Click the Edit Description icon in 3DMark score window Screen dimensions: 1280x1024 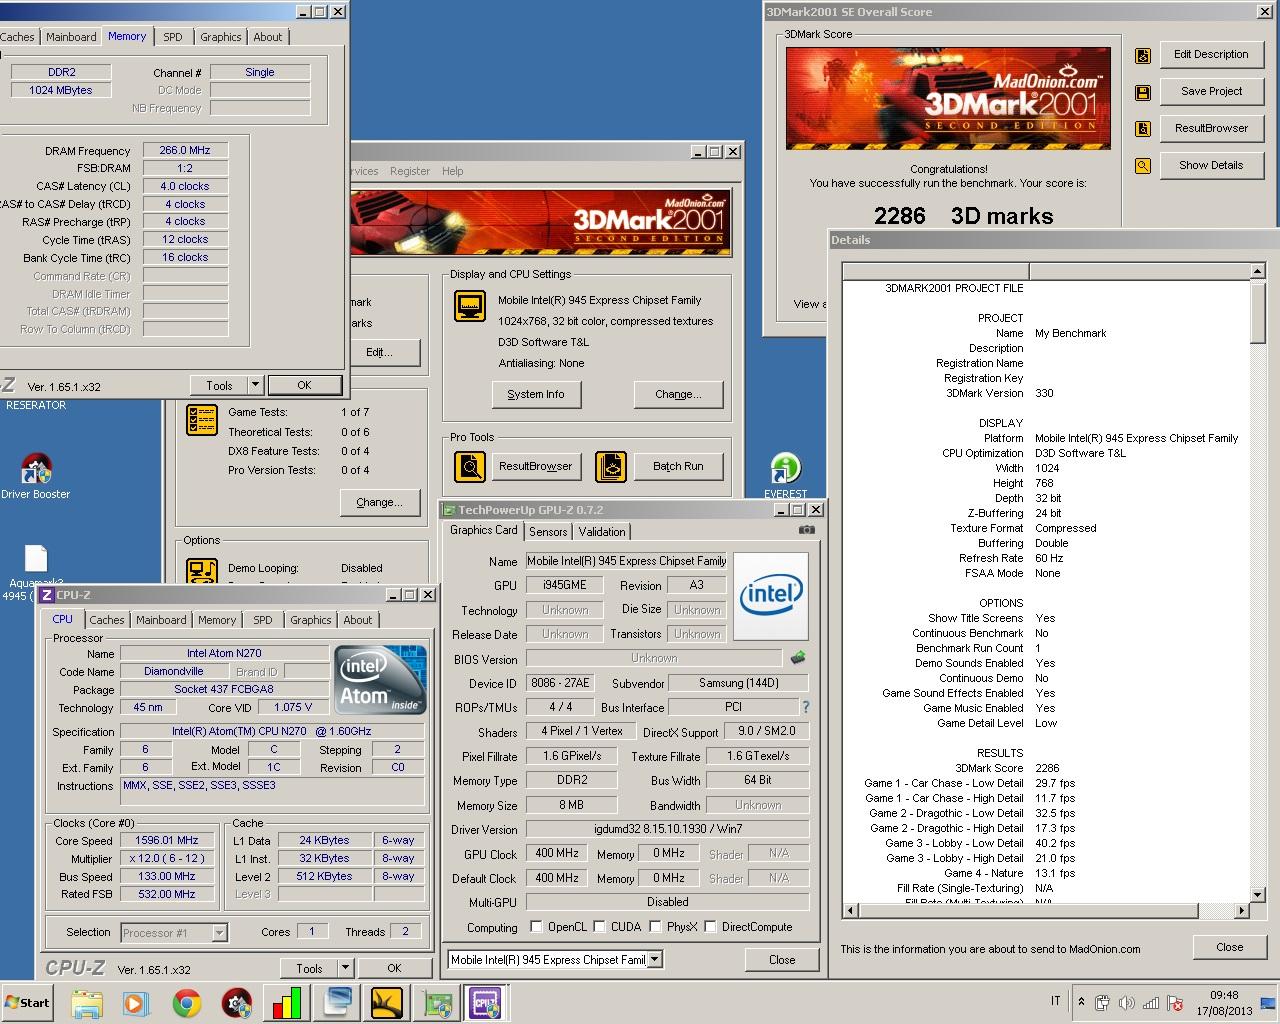click(1143, 55)
